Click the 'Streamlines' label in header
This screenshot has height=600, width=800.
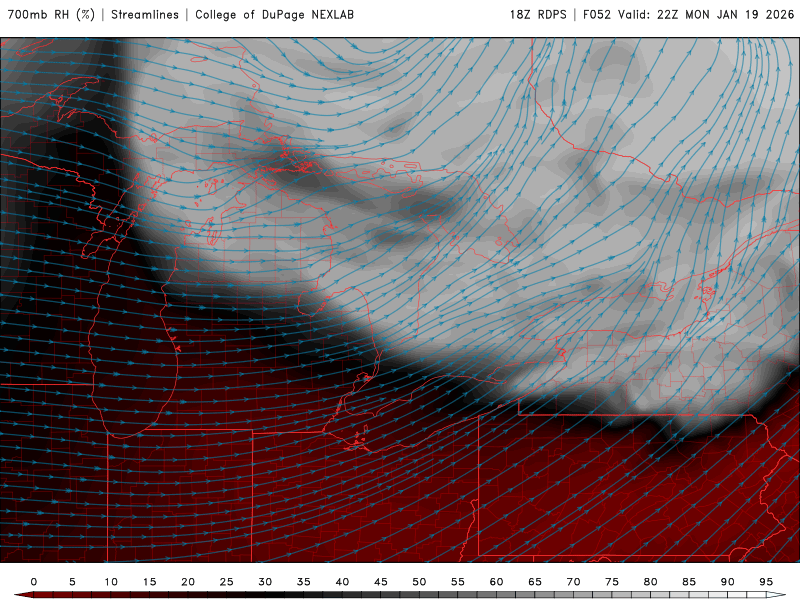point(145,14)
